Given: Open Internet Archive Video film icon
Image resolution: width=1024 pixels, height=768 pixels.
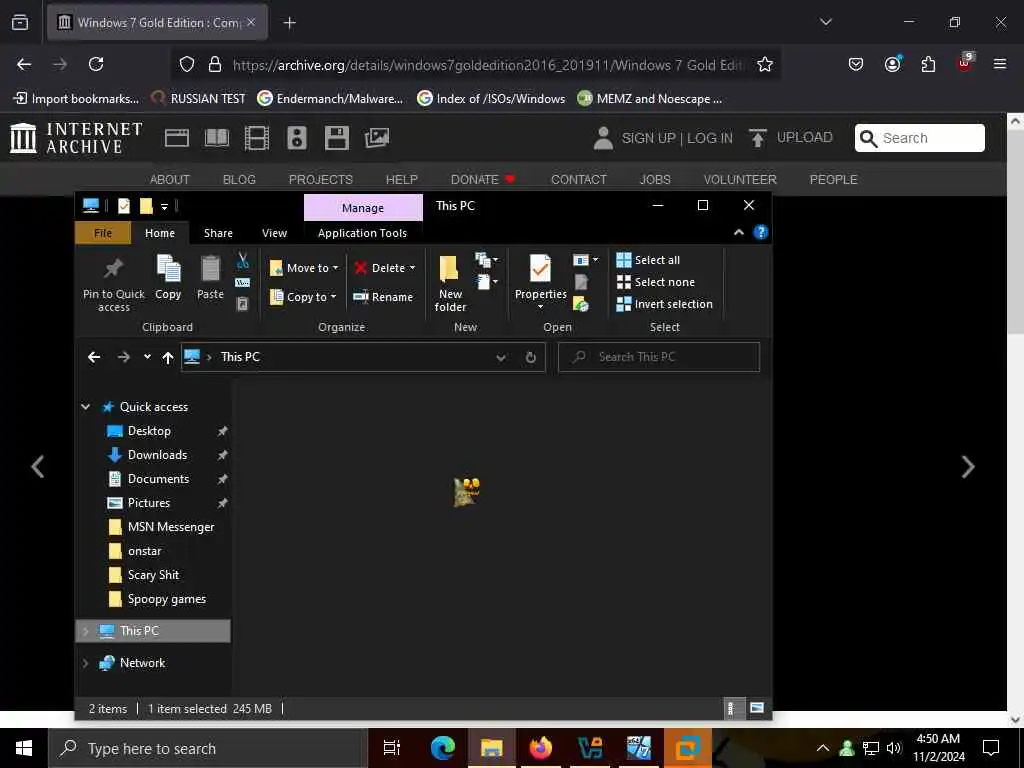Looking at the screenshot, I should (x=257, y=138).
